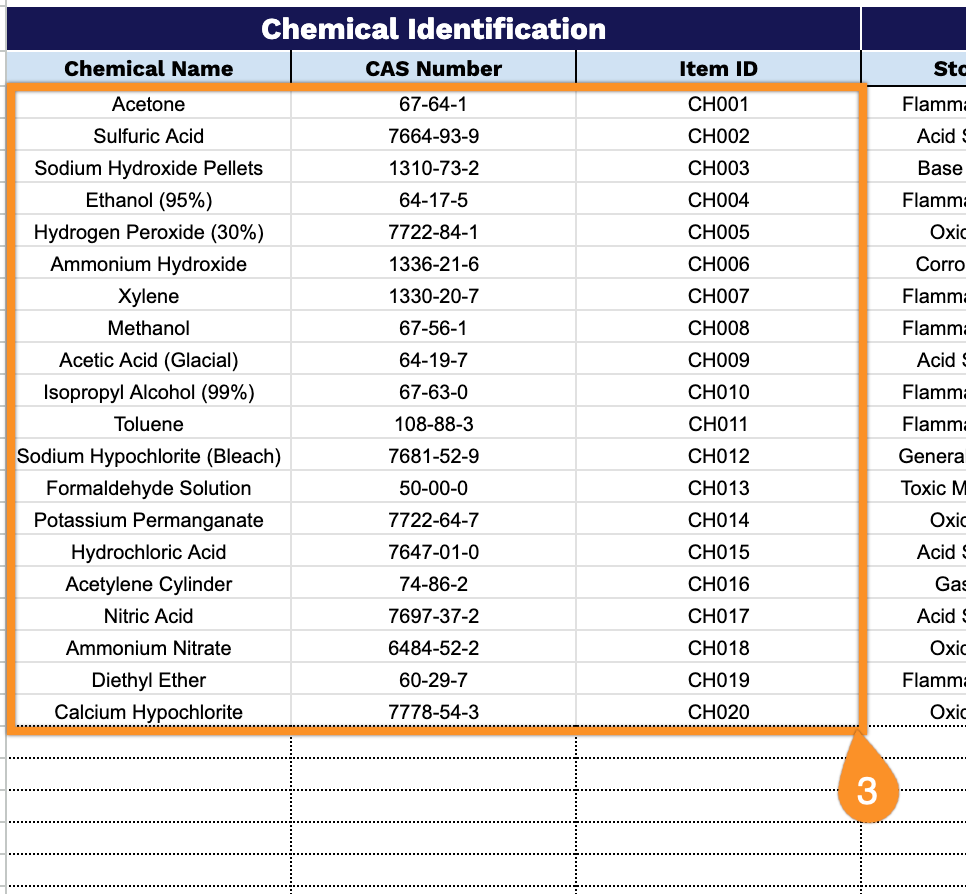The height and width of the screenshot is (894, 966).
Task: Select the CAS Number column header
Action: click(x=433, y=68)
